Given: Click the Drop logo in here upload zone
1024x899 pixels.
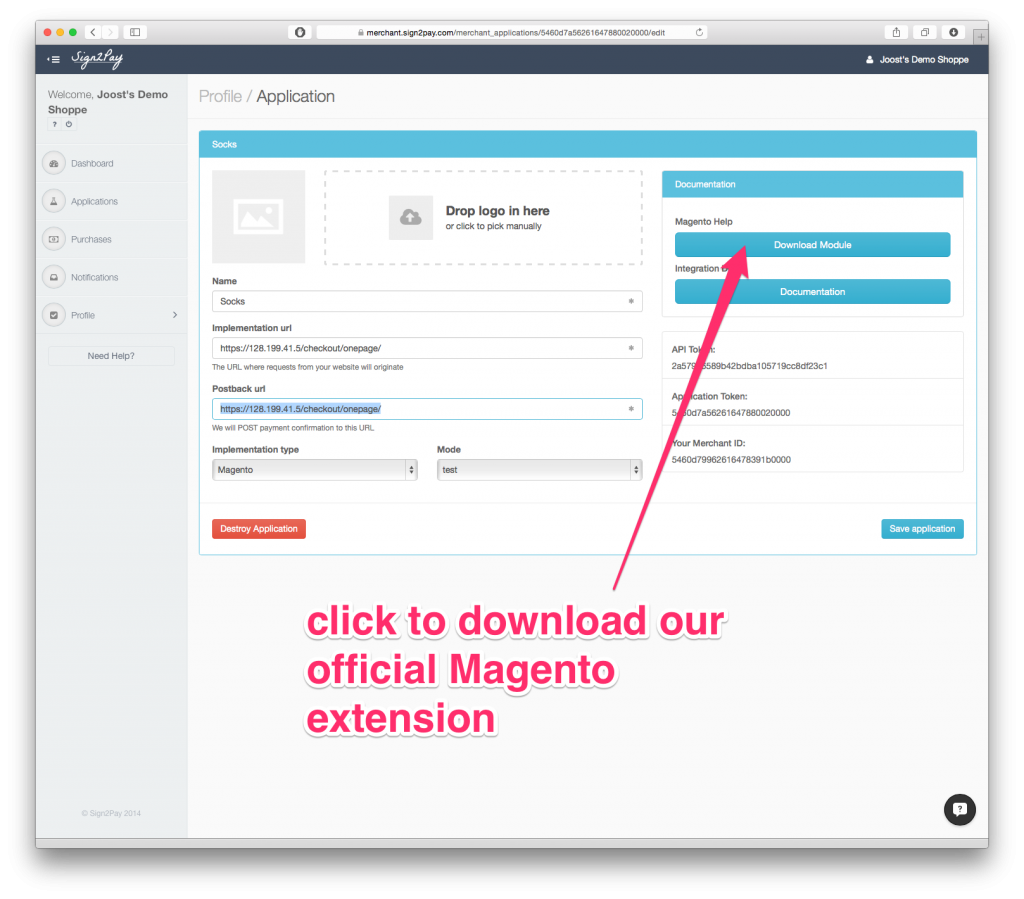Looking at the screenshot, I should 483,218.
